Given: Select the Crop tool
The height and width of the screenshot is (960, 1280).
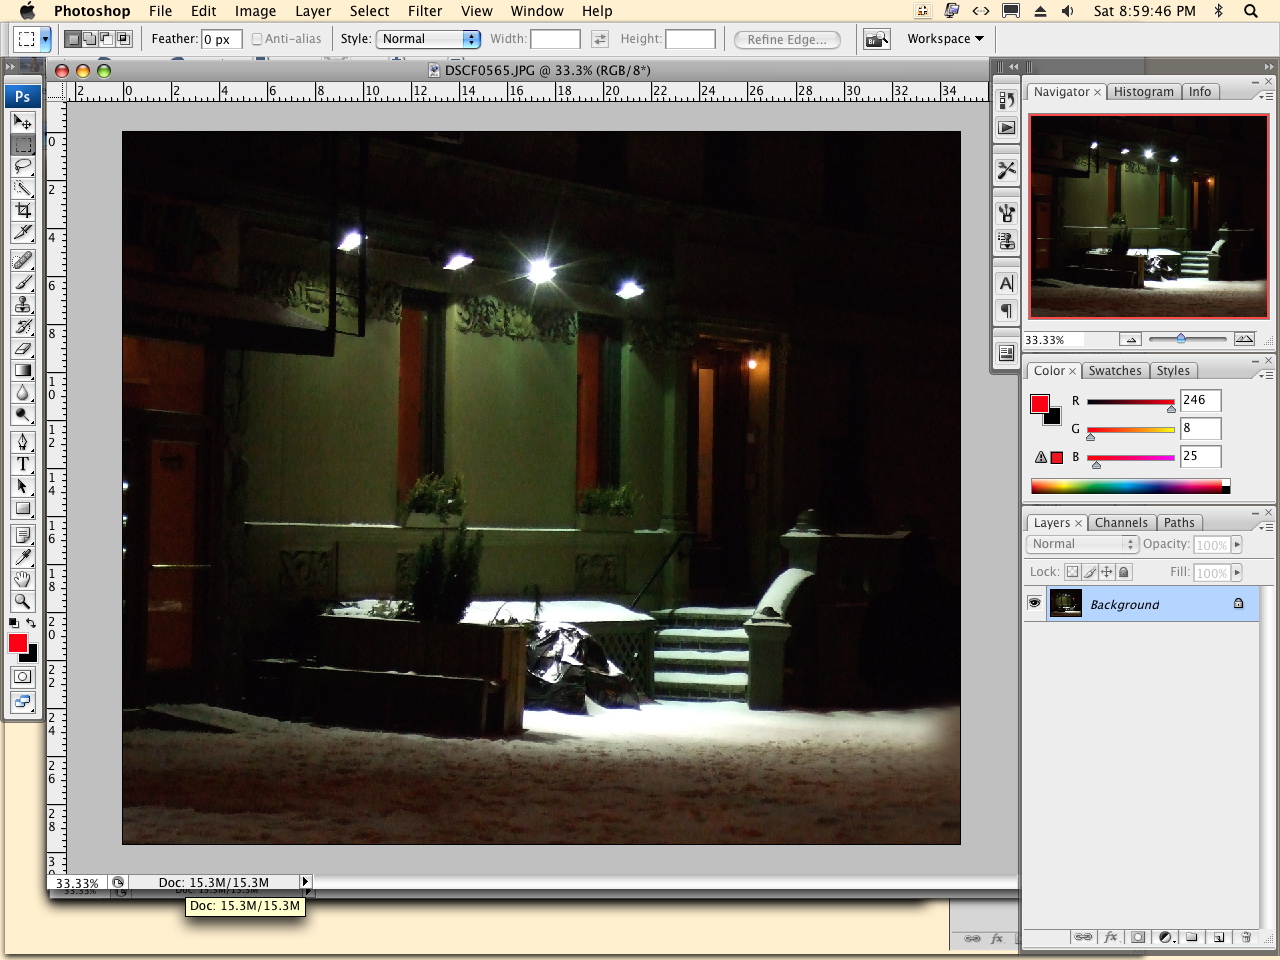Looking at the screenshot, I should pyautogui.click(x=22, y=210).
